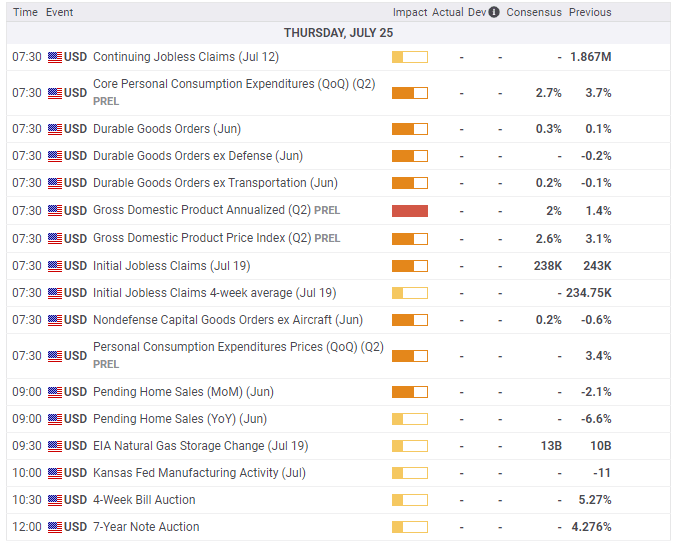Click red high-impact bar for GDP Annualized

pos(410,211)
